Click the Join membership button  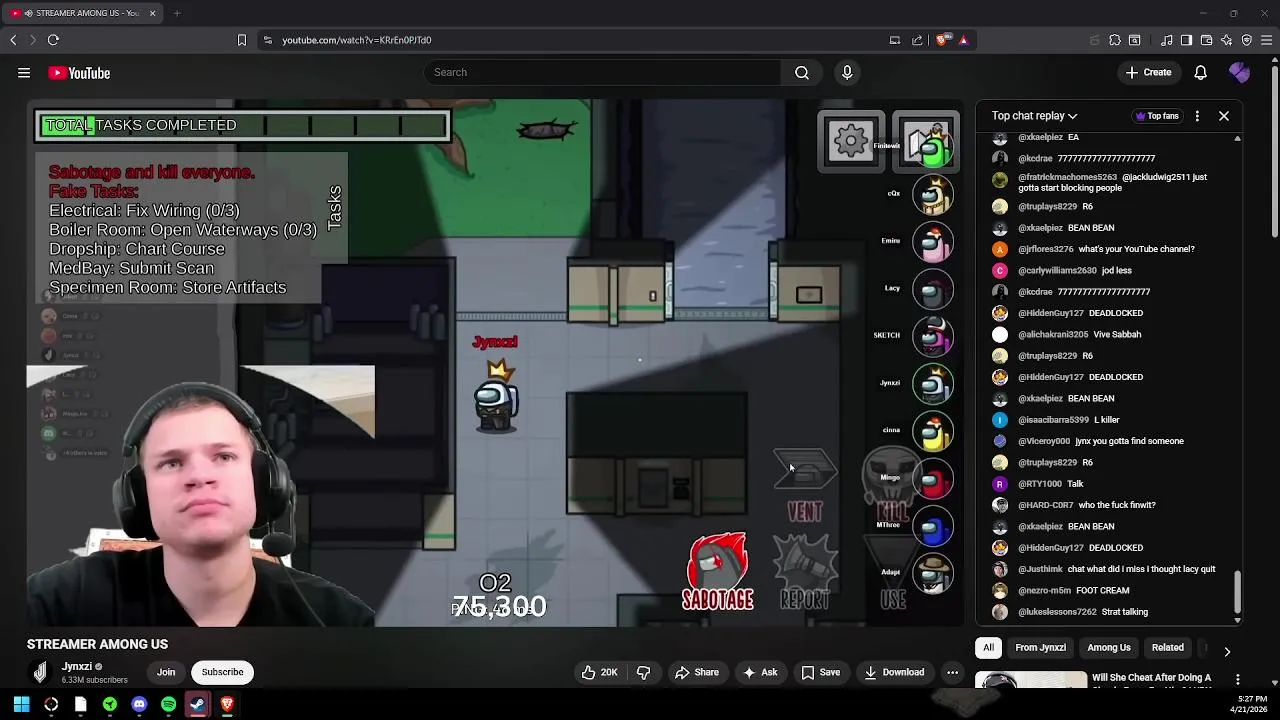click(x=166, y=672)
